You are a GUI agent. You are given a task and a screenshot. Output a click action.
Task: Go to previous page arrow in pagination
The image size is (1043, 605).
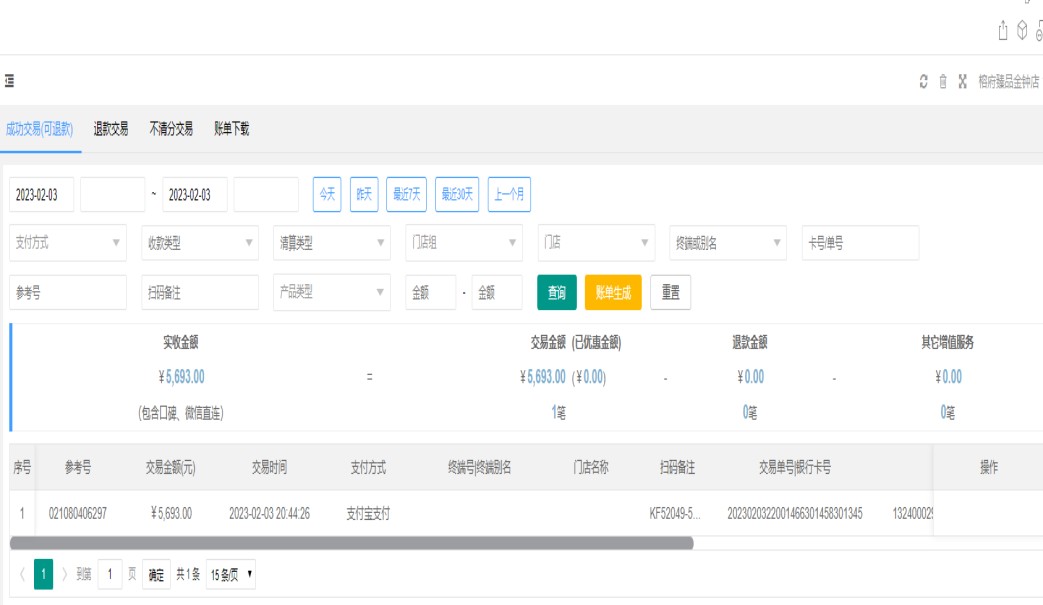pos(22,575)
